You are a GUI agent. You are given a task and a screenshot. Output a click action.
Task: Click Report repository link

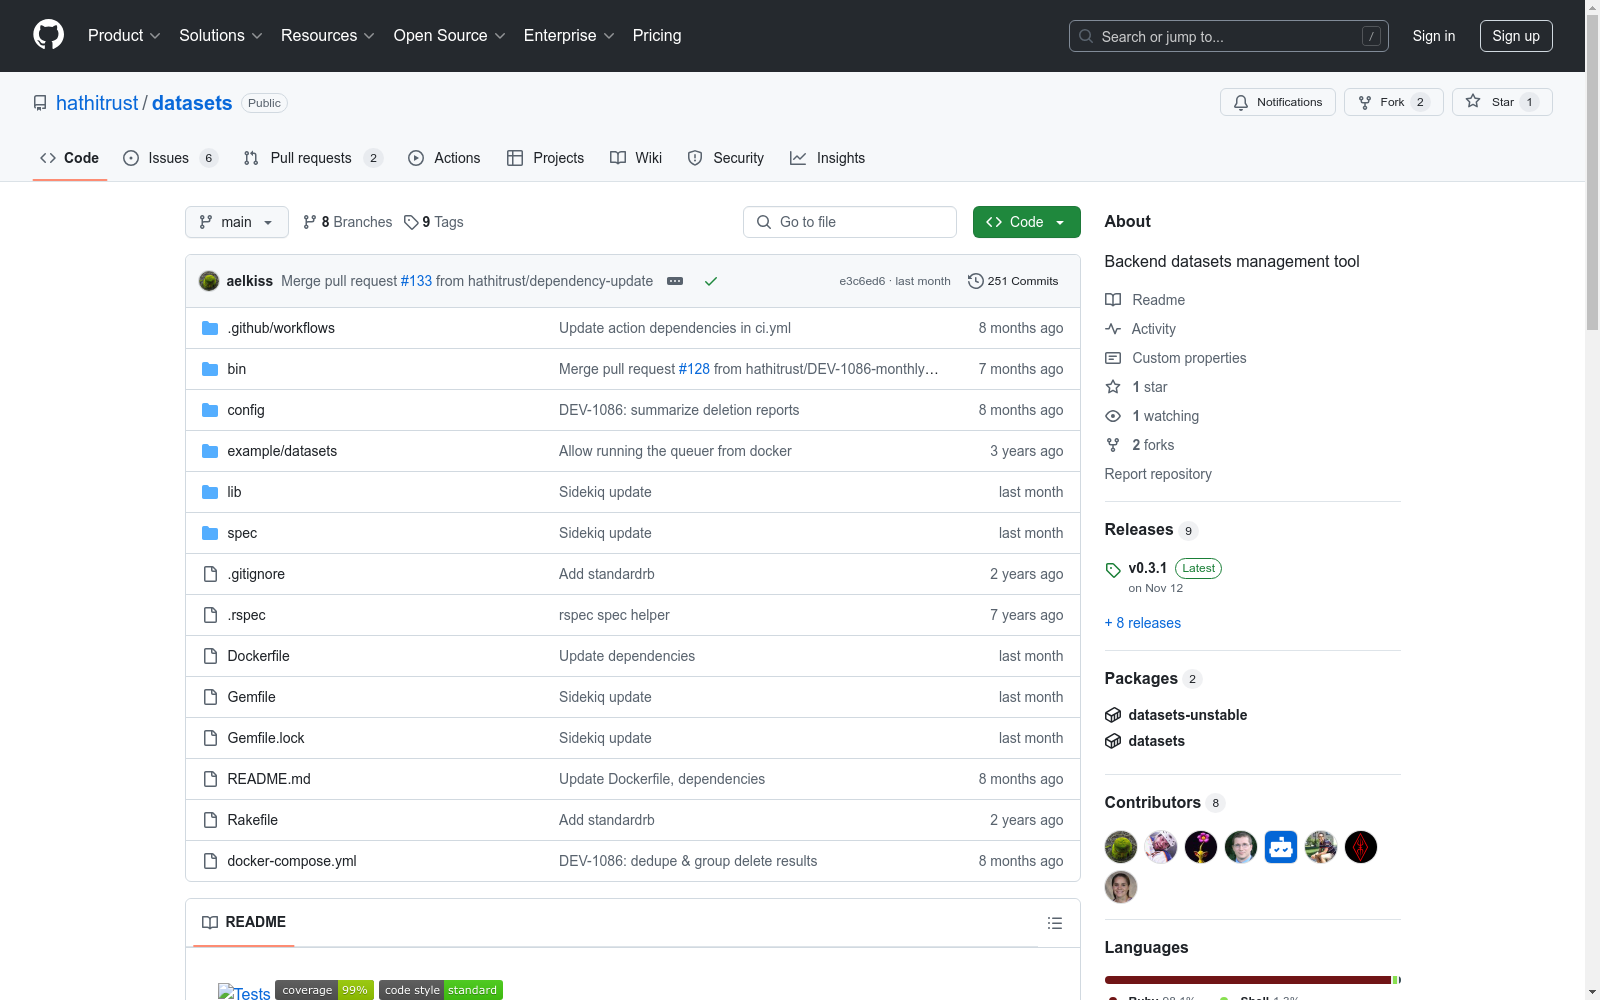tap(1158, 474)
